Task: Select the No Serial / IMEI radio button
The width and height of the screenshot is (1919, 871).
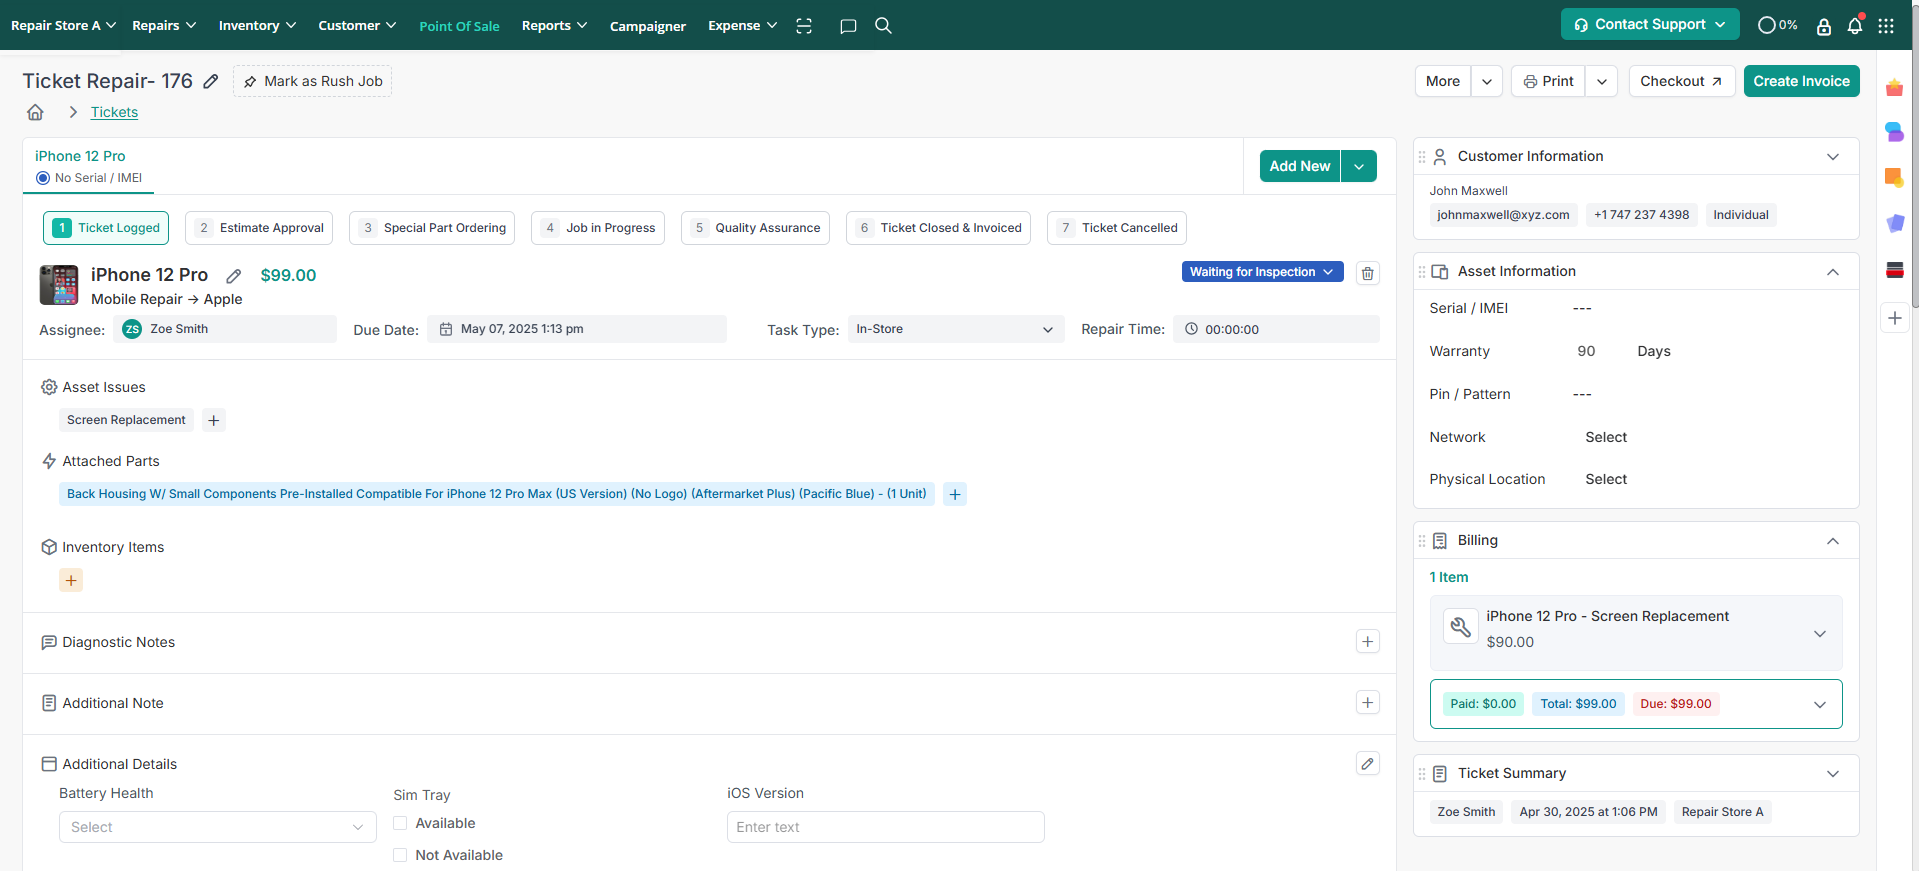Action: [x=43, y=178]
